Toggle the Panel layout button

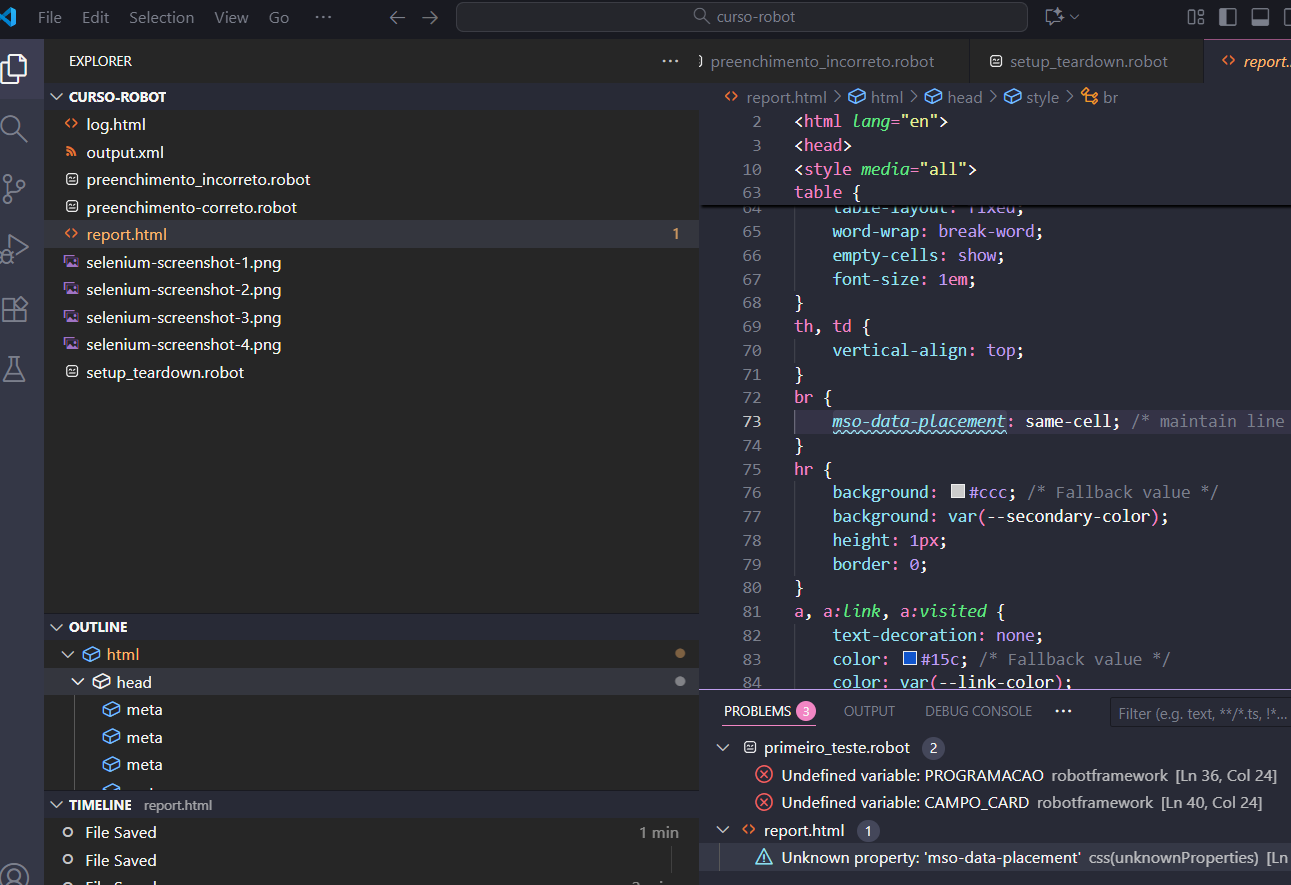tap(1260, 17)
